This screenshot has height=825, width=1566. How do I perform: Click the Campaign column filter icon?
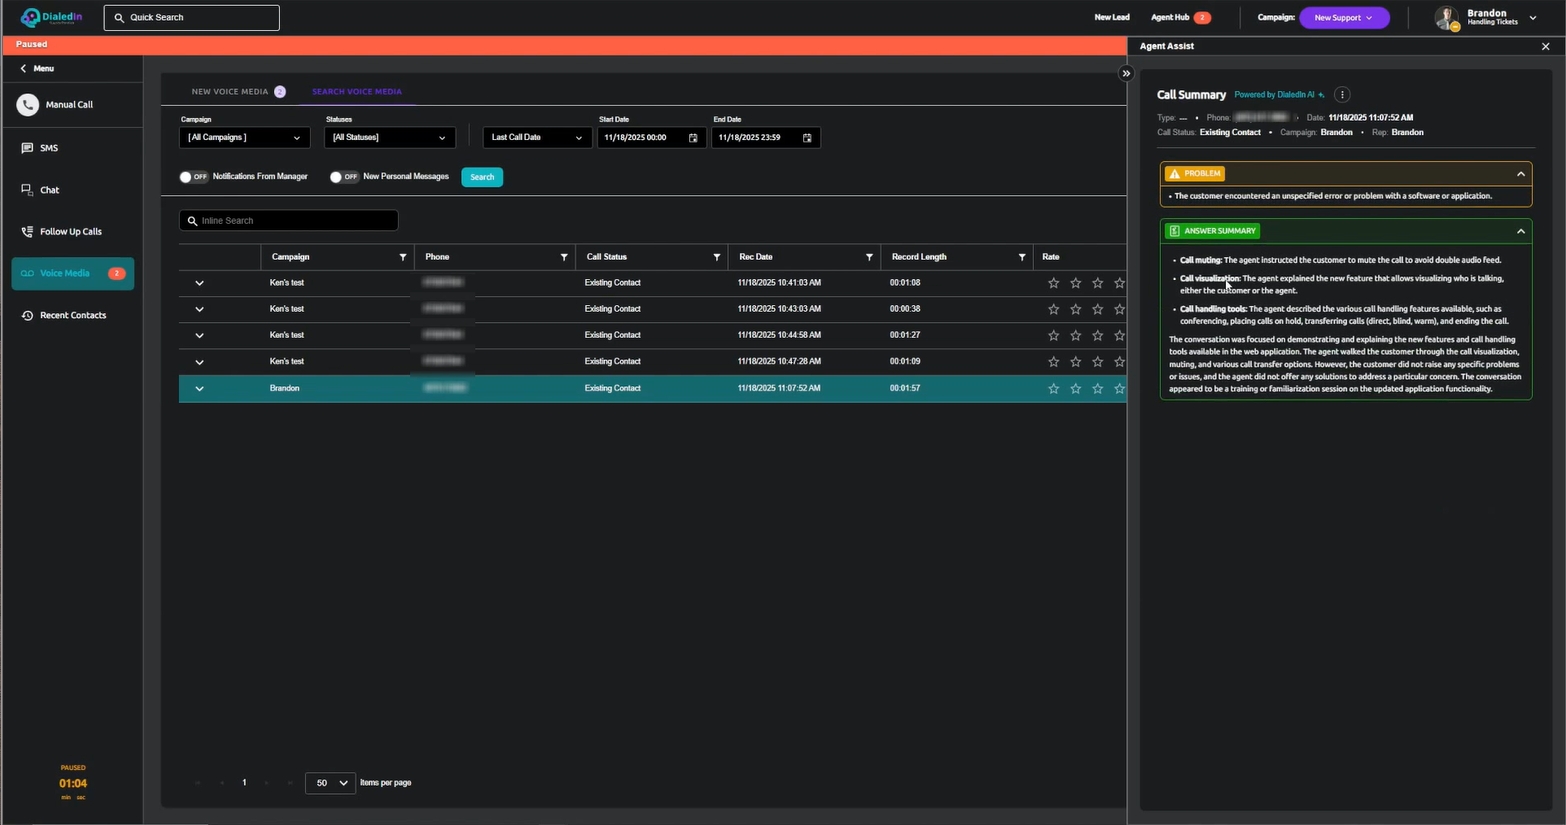(x=403, y=257)
